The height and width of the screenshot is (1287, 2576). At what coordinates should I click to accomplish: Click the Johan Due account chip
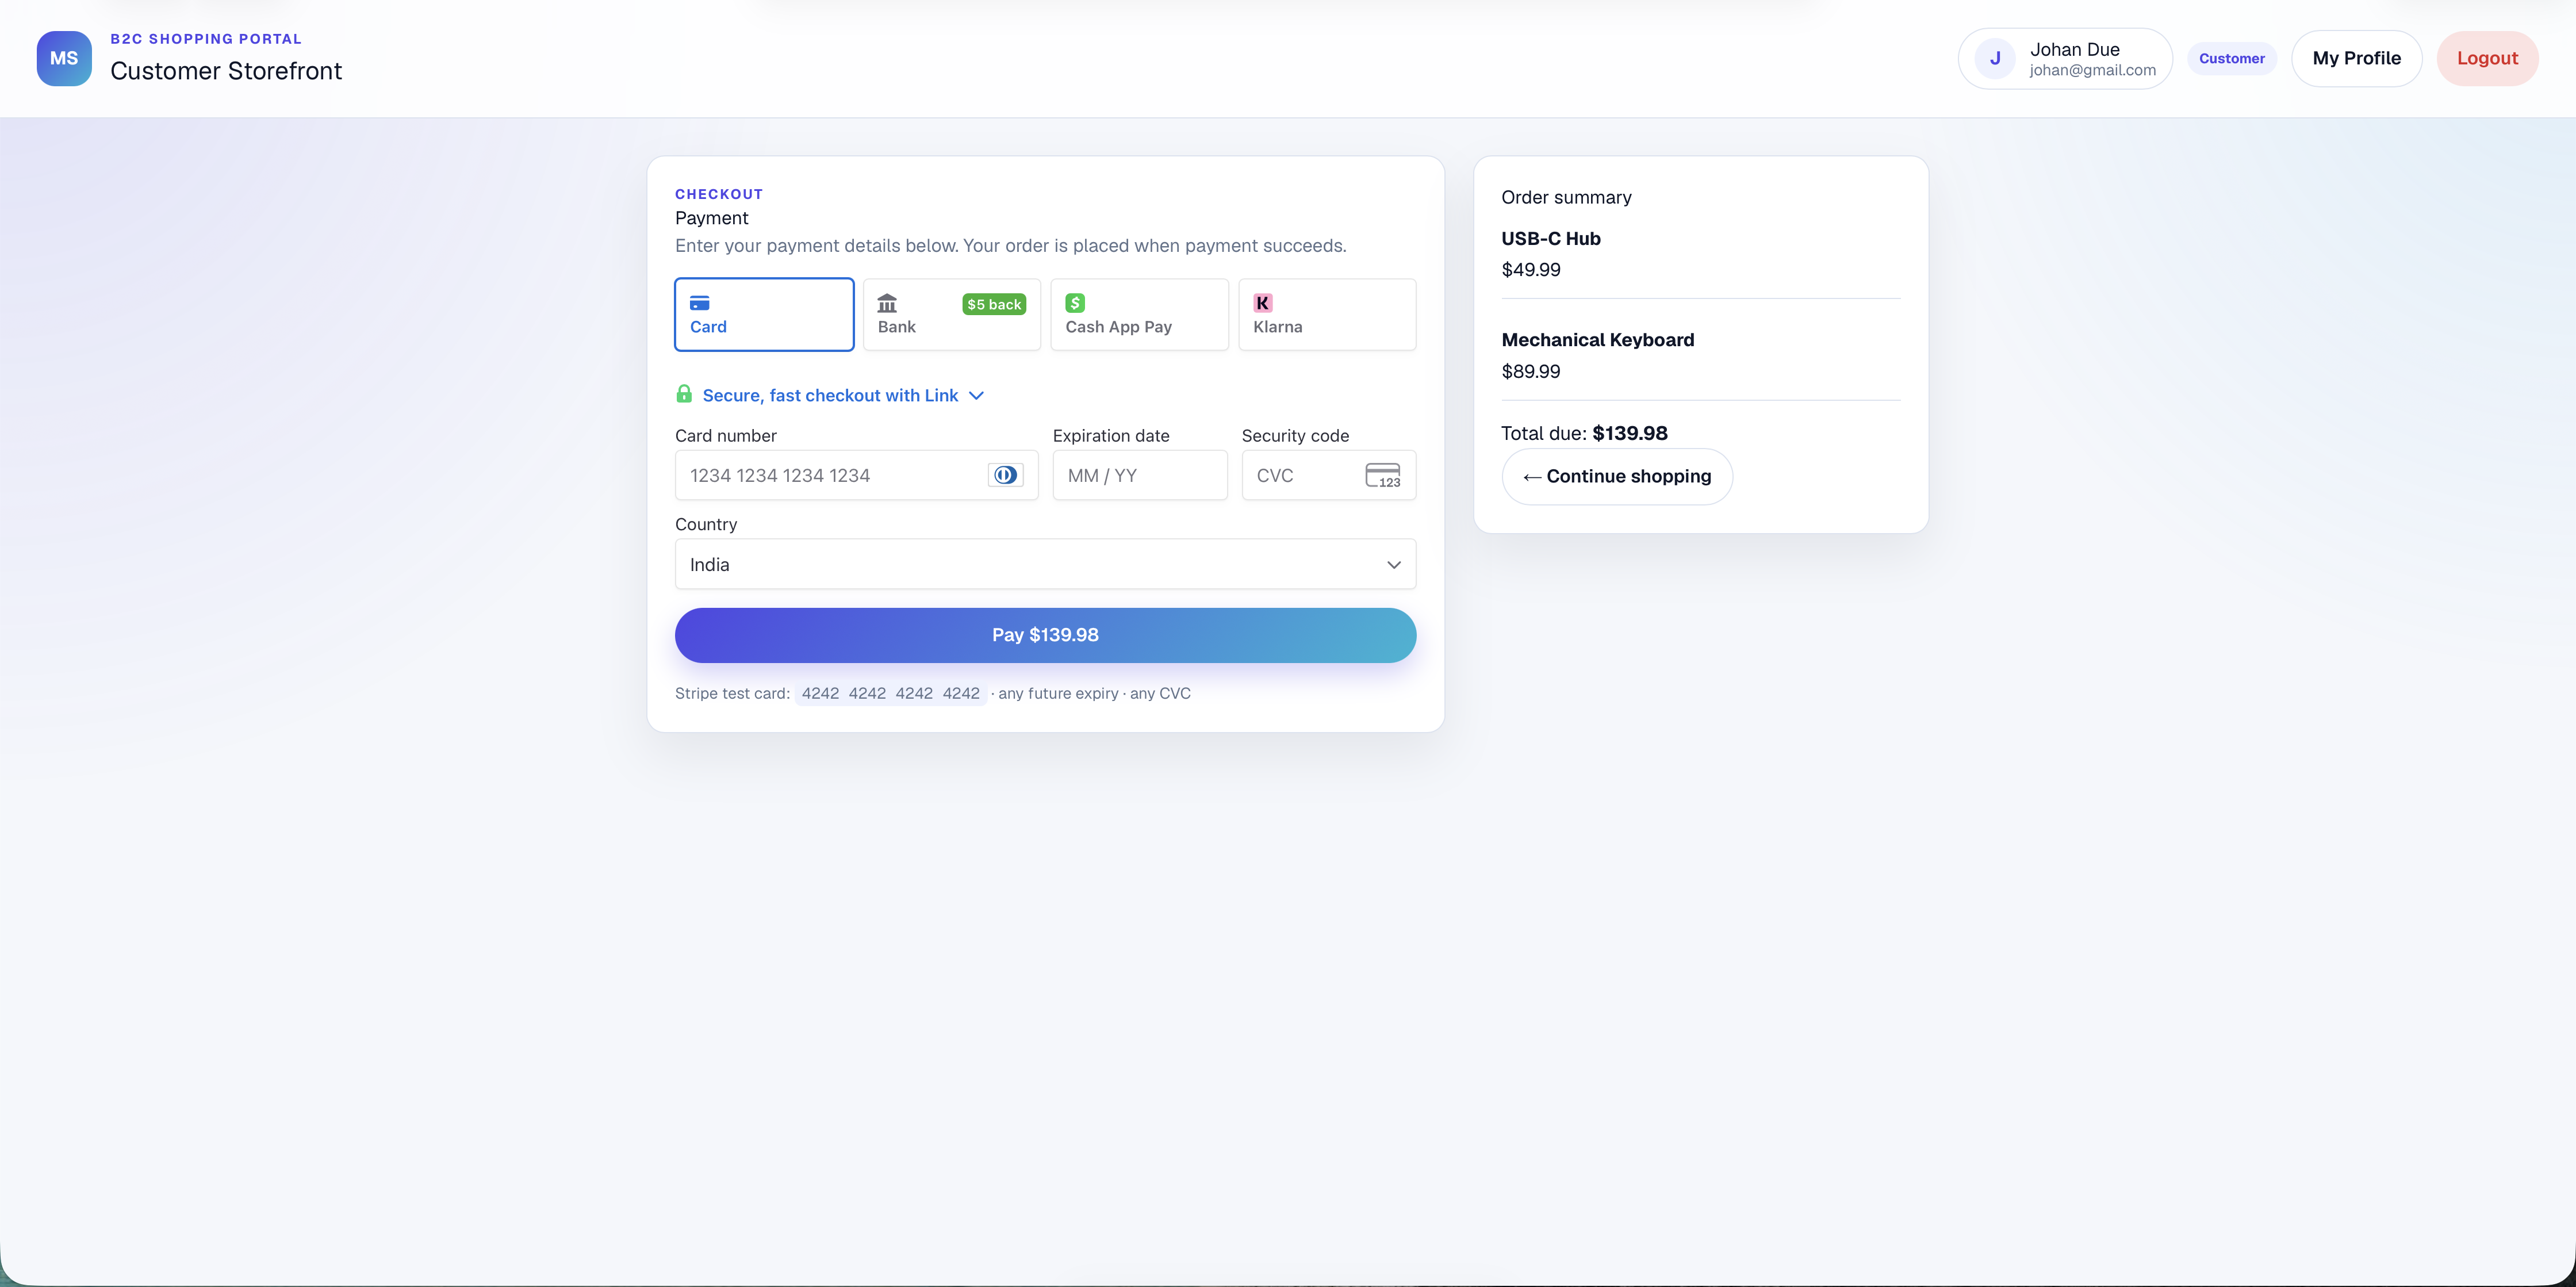point(2065,58)
